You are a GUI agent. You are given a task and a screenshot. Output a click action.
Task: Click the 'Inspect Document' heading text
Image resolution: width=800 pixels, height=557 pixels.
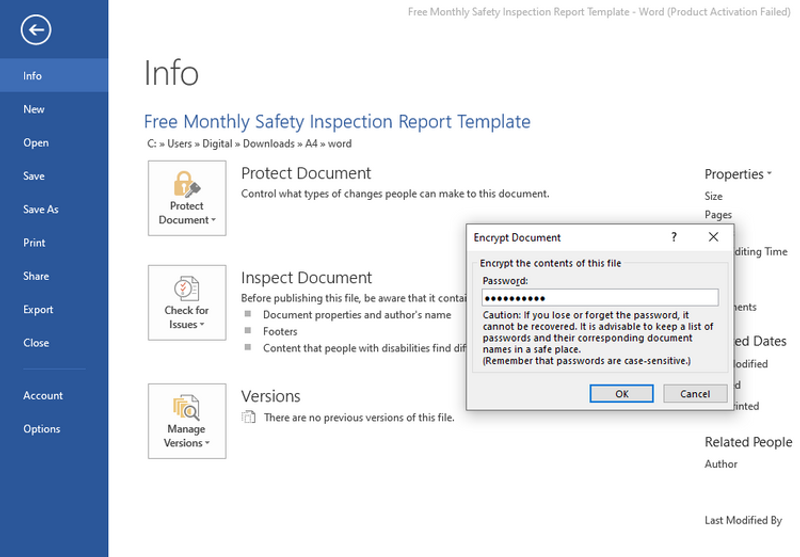point(306,277)
